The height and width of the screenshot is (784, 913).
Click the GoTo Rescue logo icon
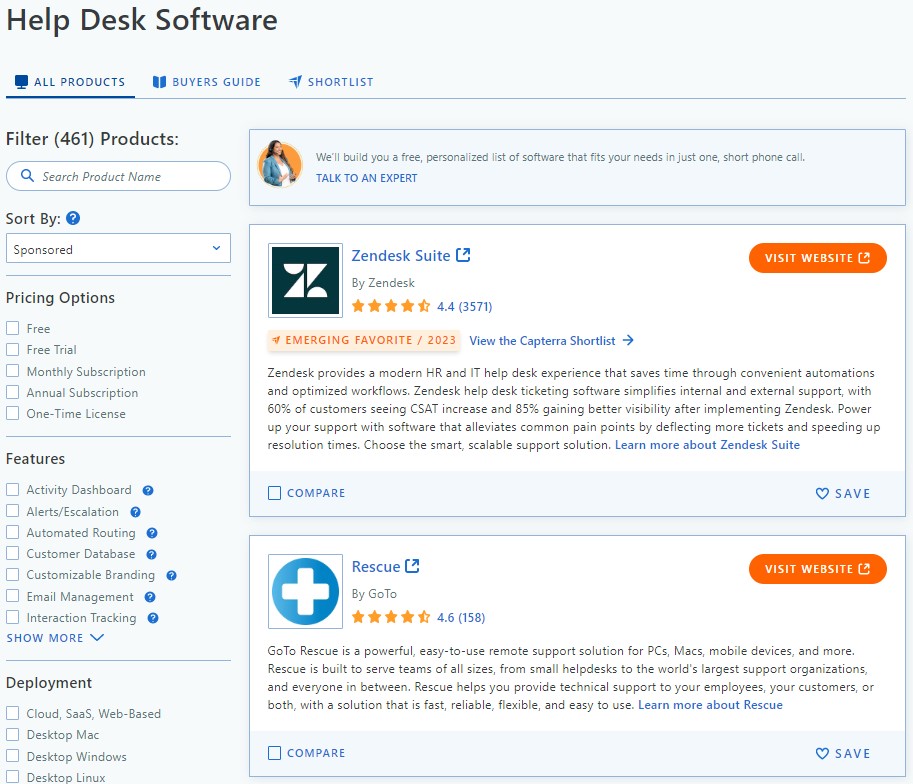[305, 591]
